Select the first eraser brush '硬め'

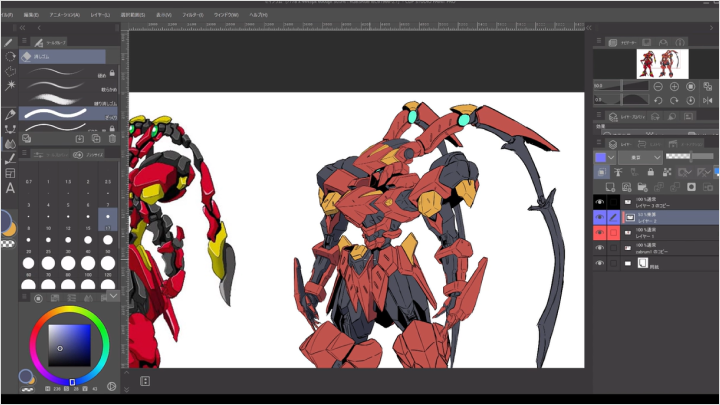coord(68,72)
